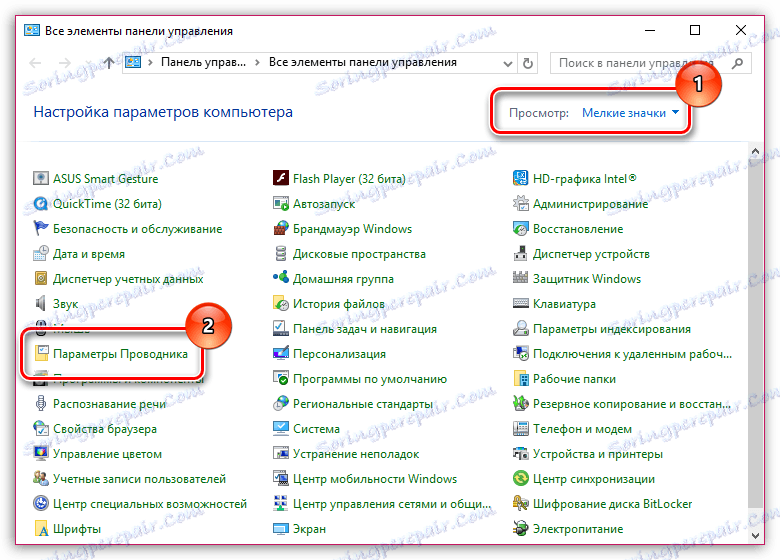The image size is (780, 560).
Task: Open Распознавание речи microphone icon
Action: point(40,403)
